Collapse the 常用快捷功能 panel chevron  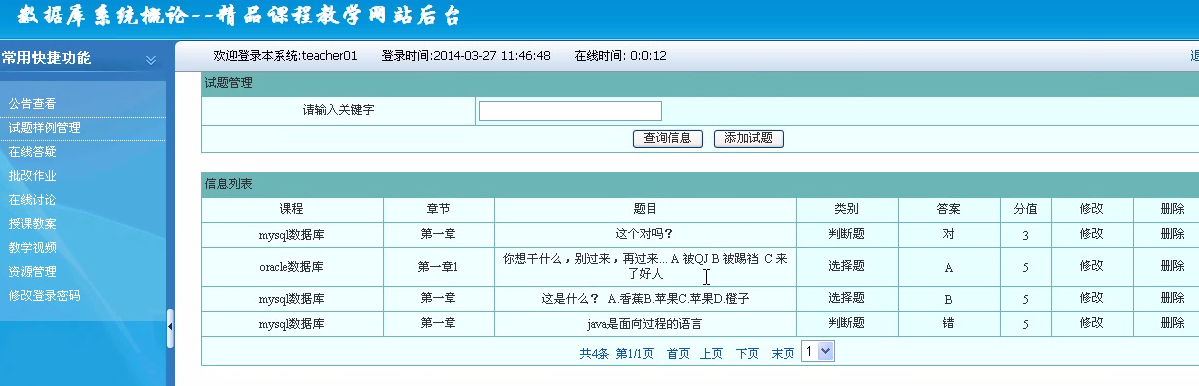151,60
